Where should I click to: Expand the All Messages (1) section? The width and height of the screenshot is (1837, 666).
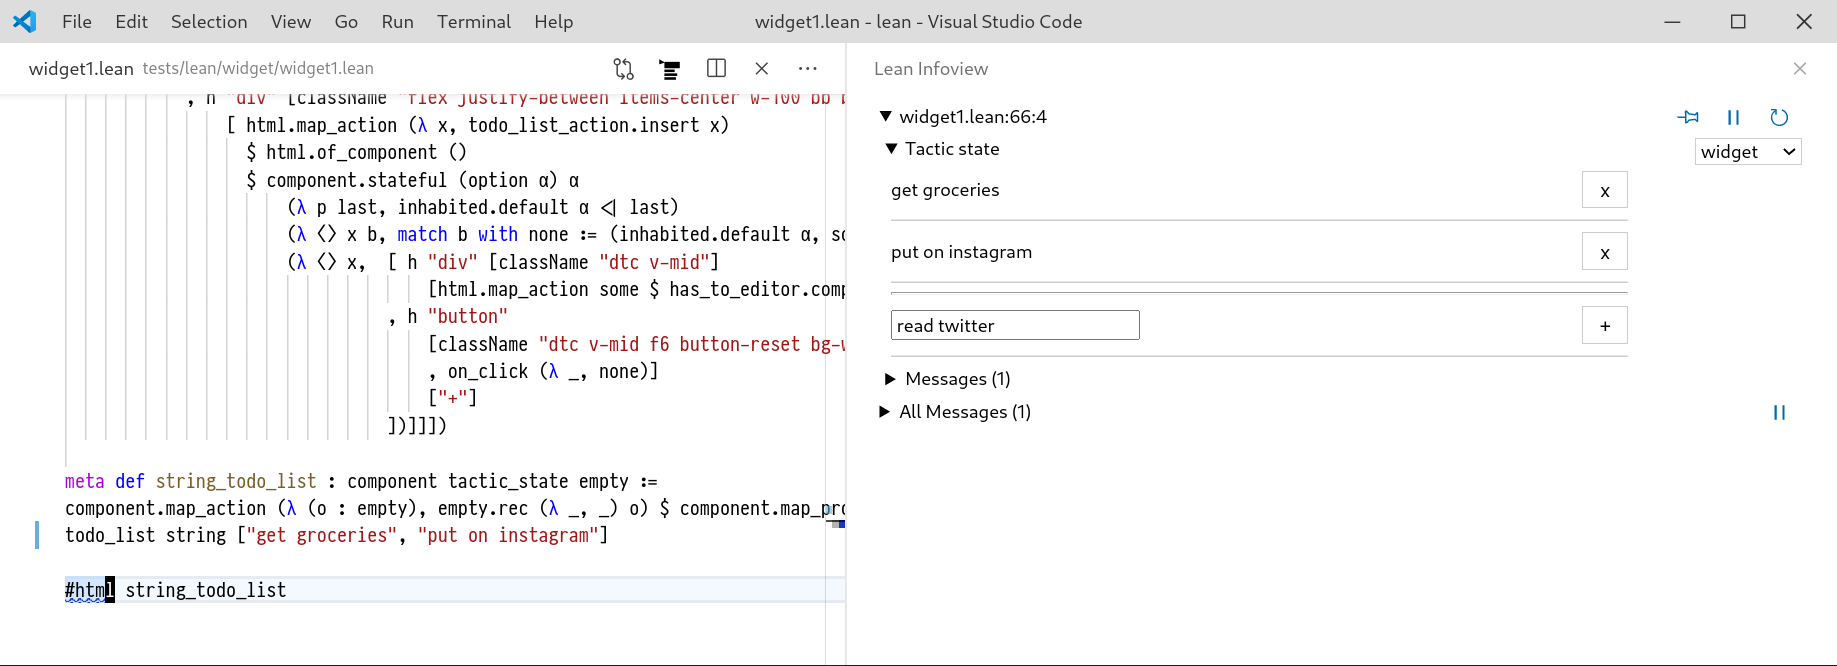tap(885, 412)
